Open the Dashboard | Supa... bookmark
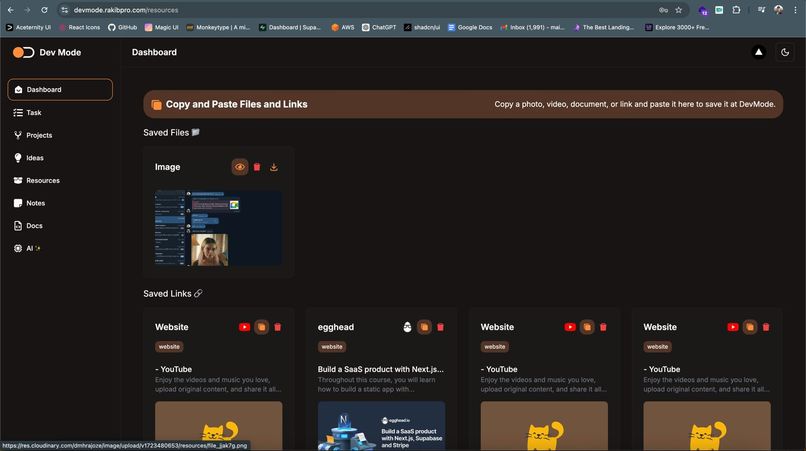Screen dimensions: 806x451 point(290,27)
